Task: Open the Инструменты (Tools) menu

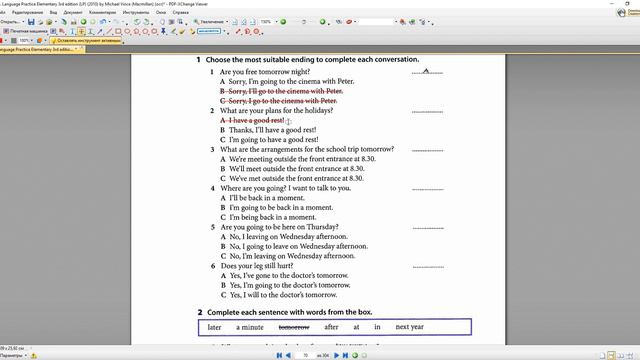Action: click(136, 13)
